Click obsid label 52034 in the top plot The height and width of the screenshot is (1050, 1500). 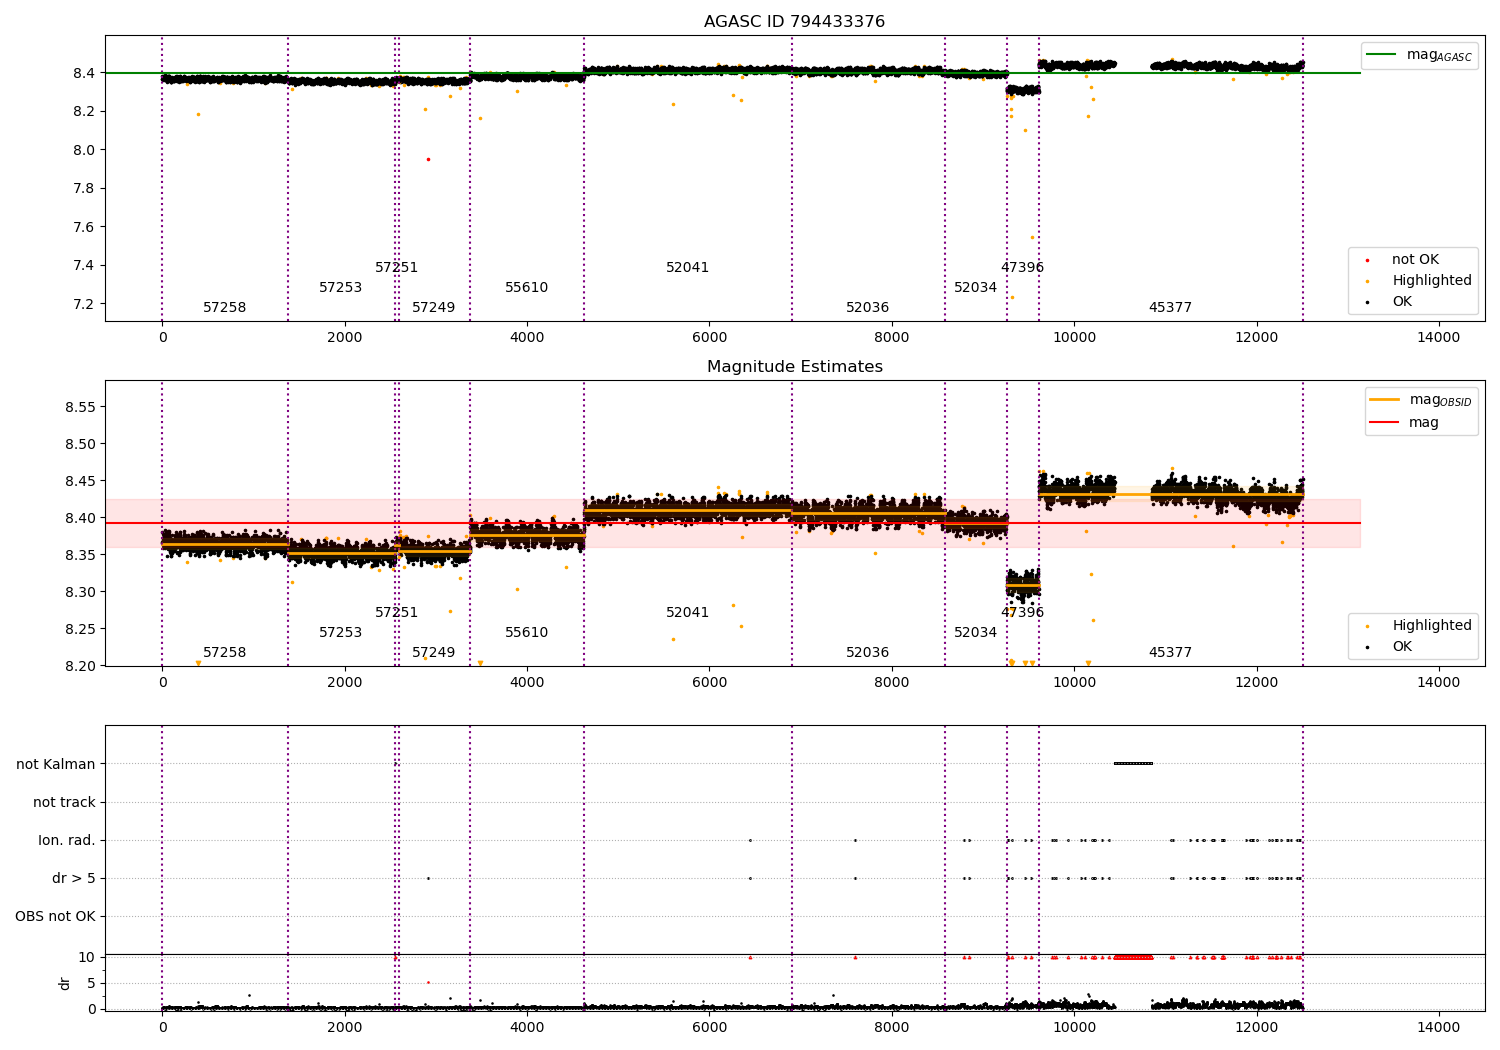[975, 288]
